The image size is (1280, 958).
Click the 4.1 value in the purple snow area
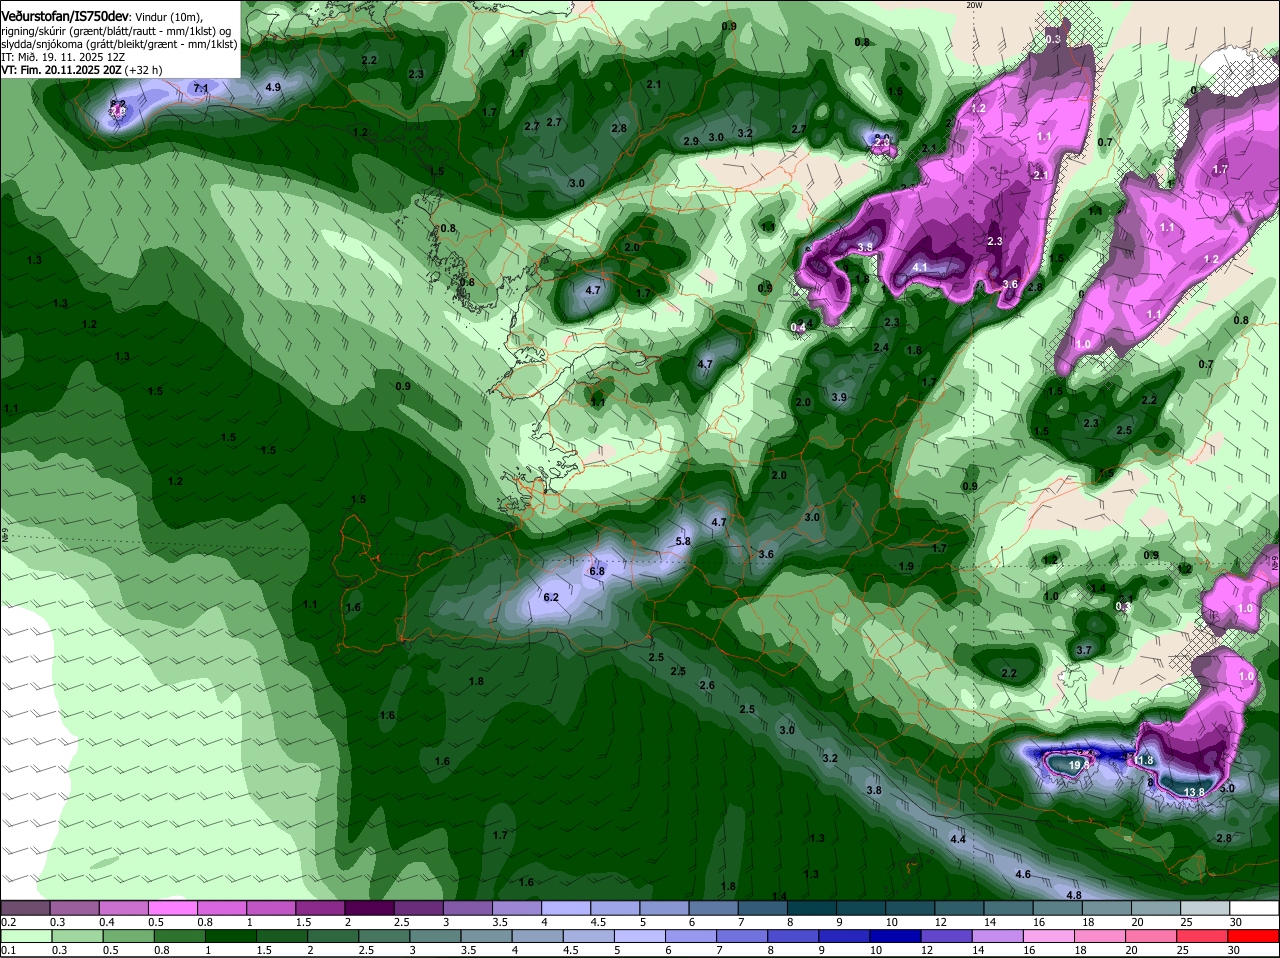tap(920, 268)
